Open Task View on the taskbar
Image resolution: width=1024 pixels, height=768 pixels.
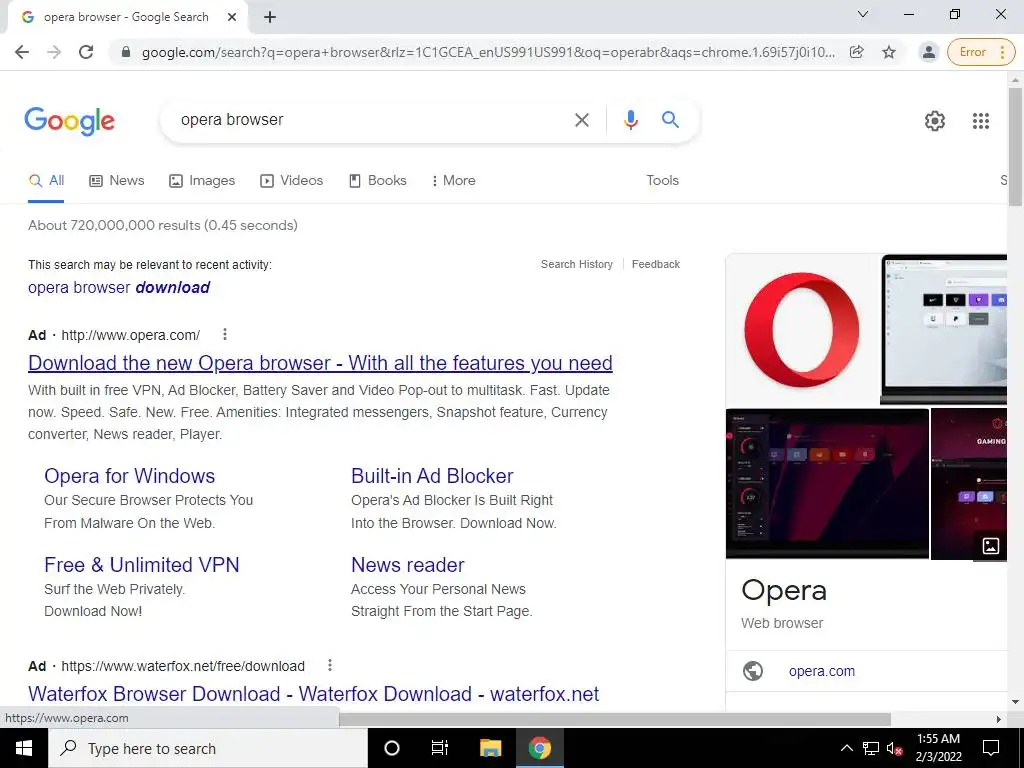440,748
